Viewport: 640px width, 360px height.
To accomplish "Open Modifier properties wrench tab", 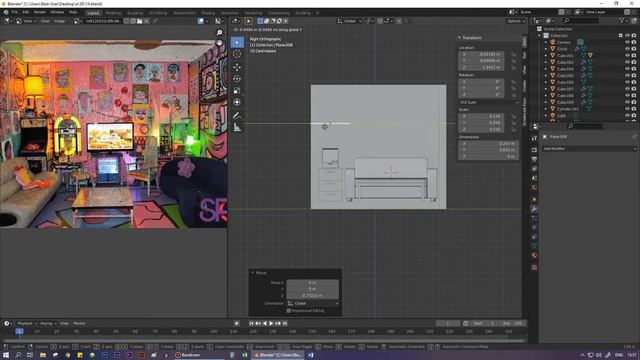I will [x=534, y=209].
